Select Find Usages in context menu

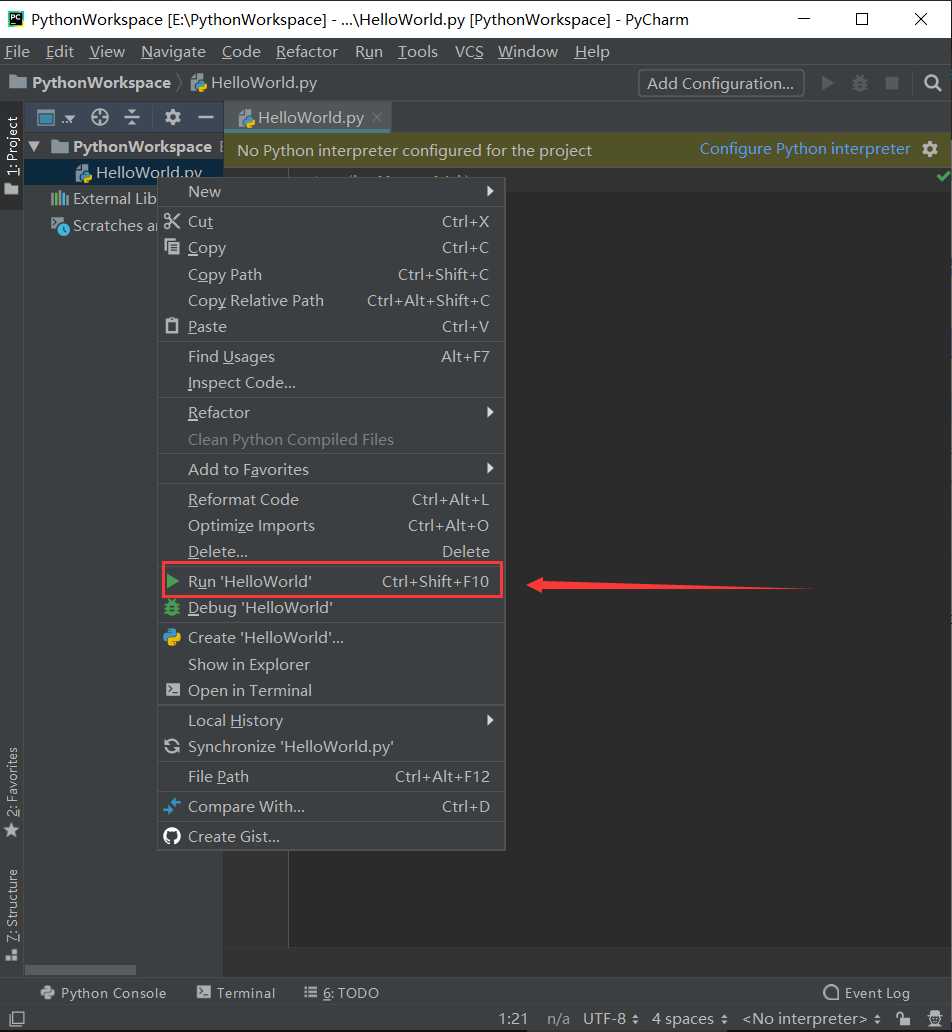click(331, 357)
